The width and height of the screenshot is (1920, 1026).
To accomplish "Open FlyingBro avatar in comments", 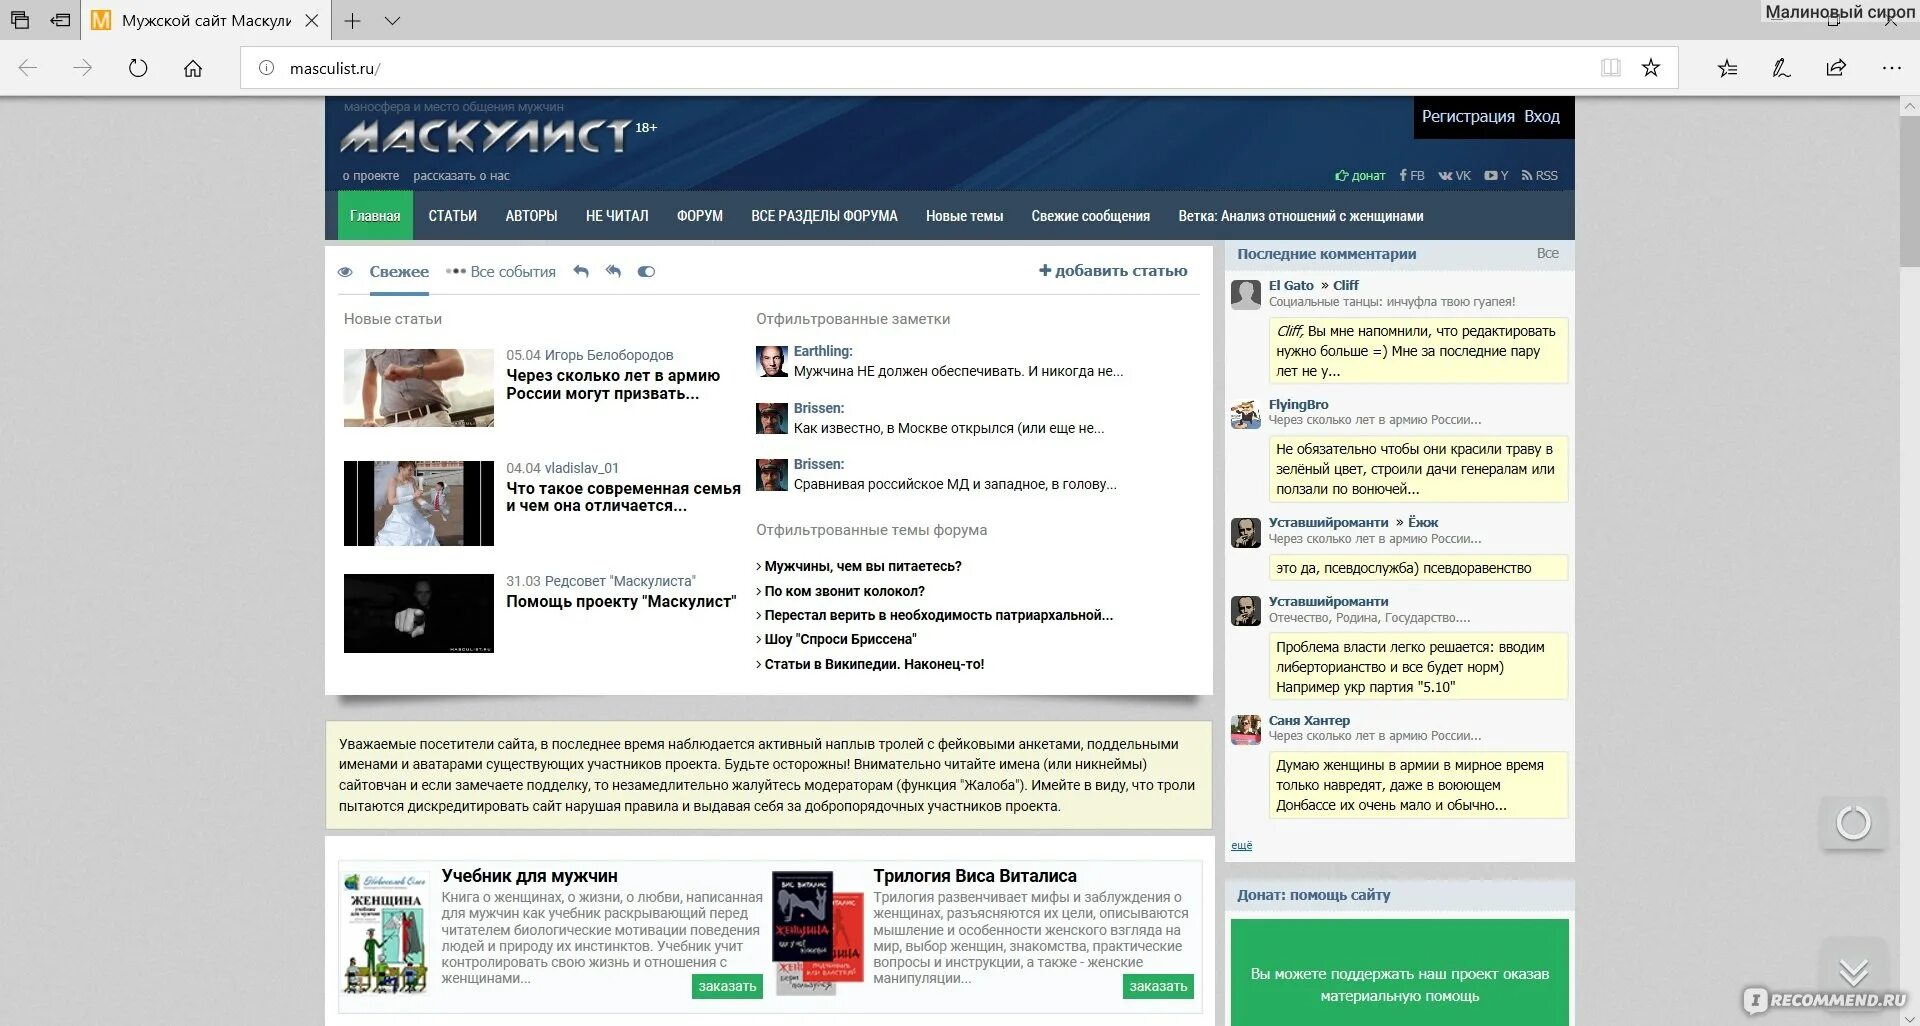I will (1245, 414).
